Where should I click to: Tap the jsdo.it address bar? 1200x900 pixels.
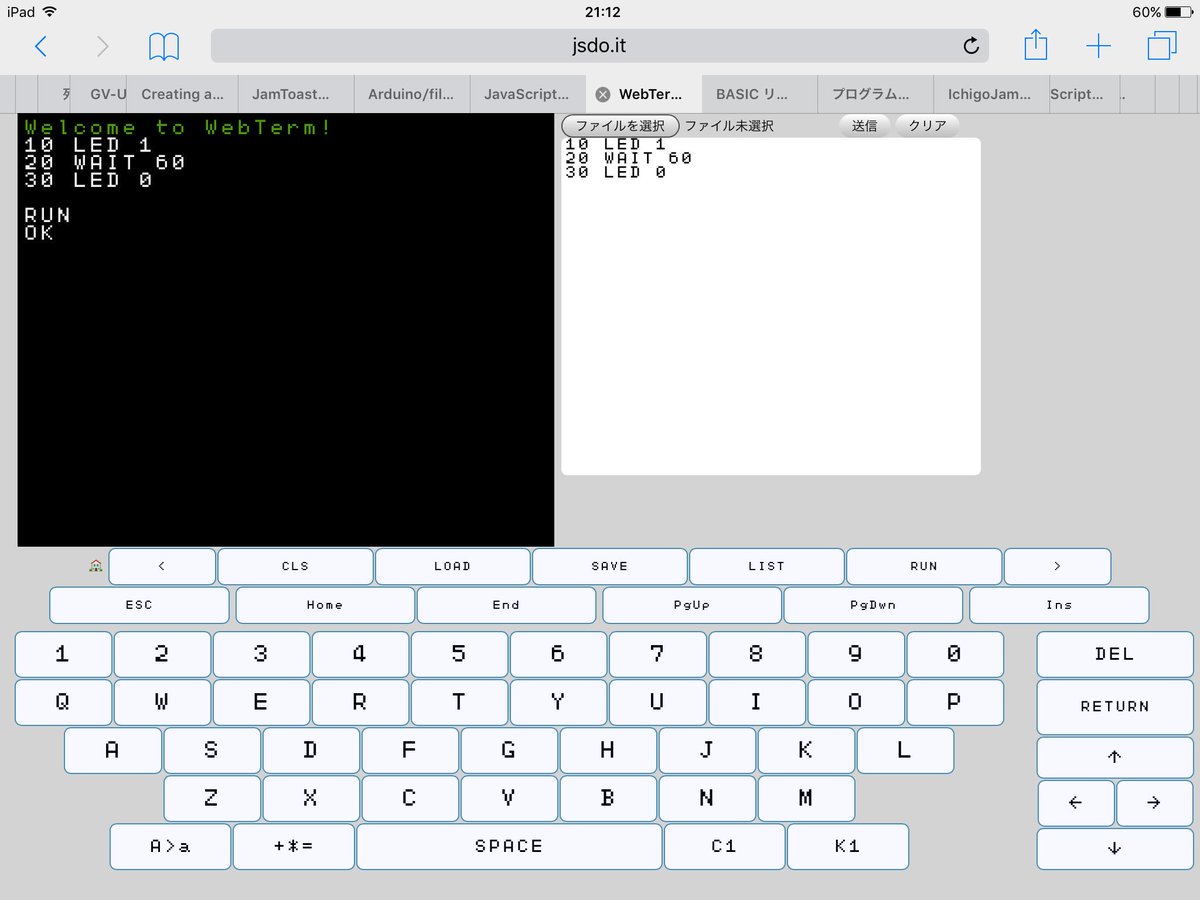click(x=600, y=46)
